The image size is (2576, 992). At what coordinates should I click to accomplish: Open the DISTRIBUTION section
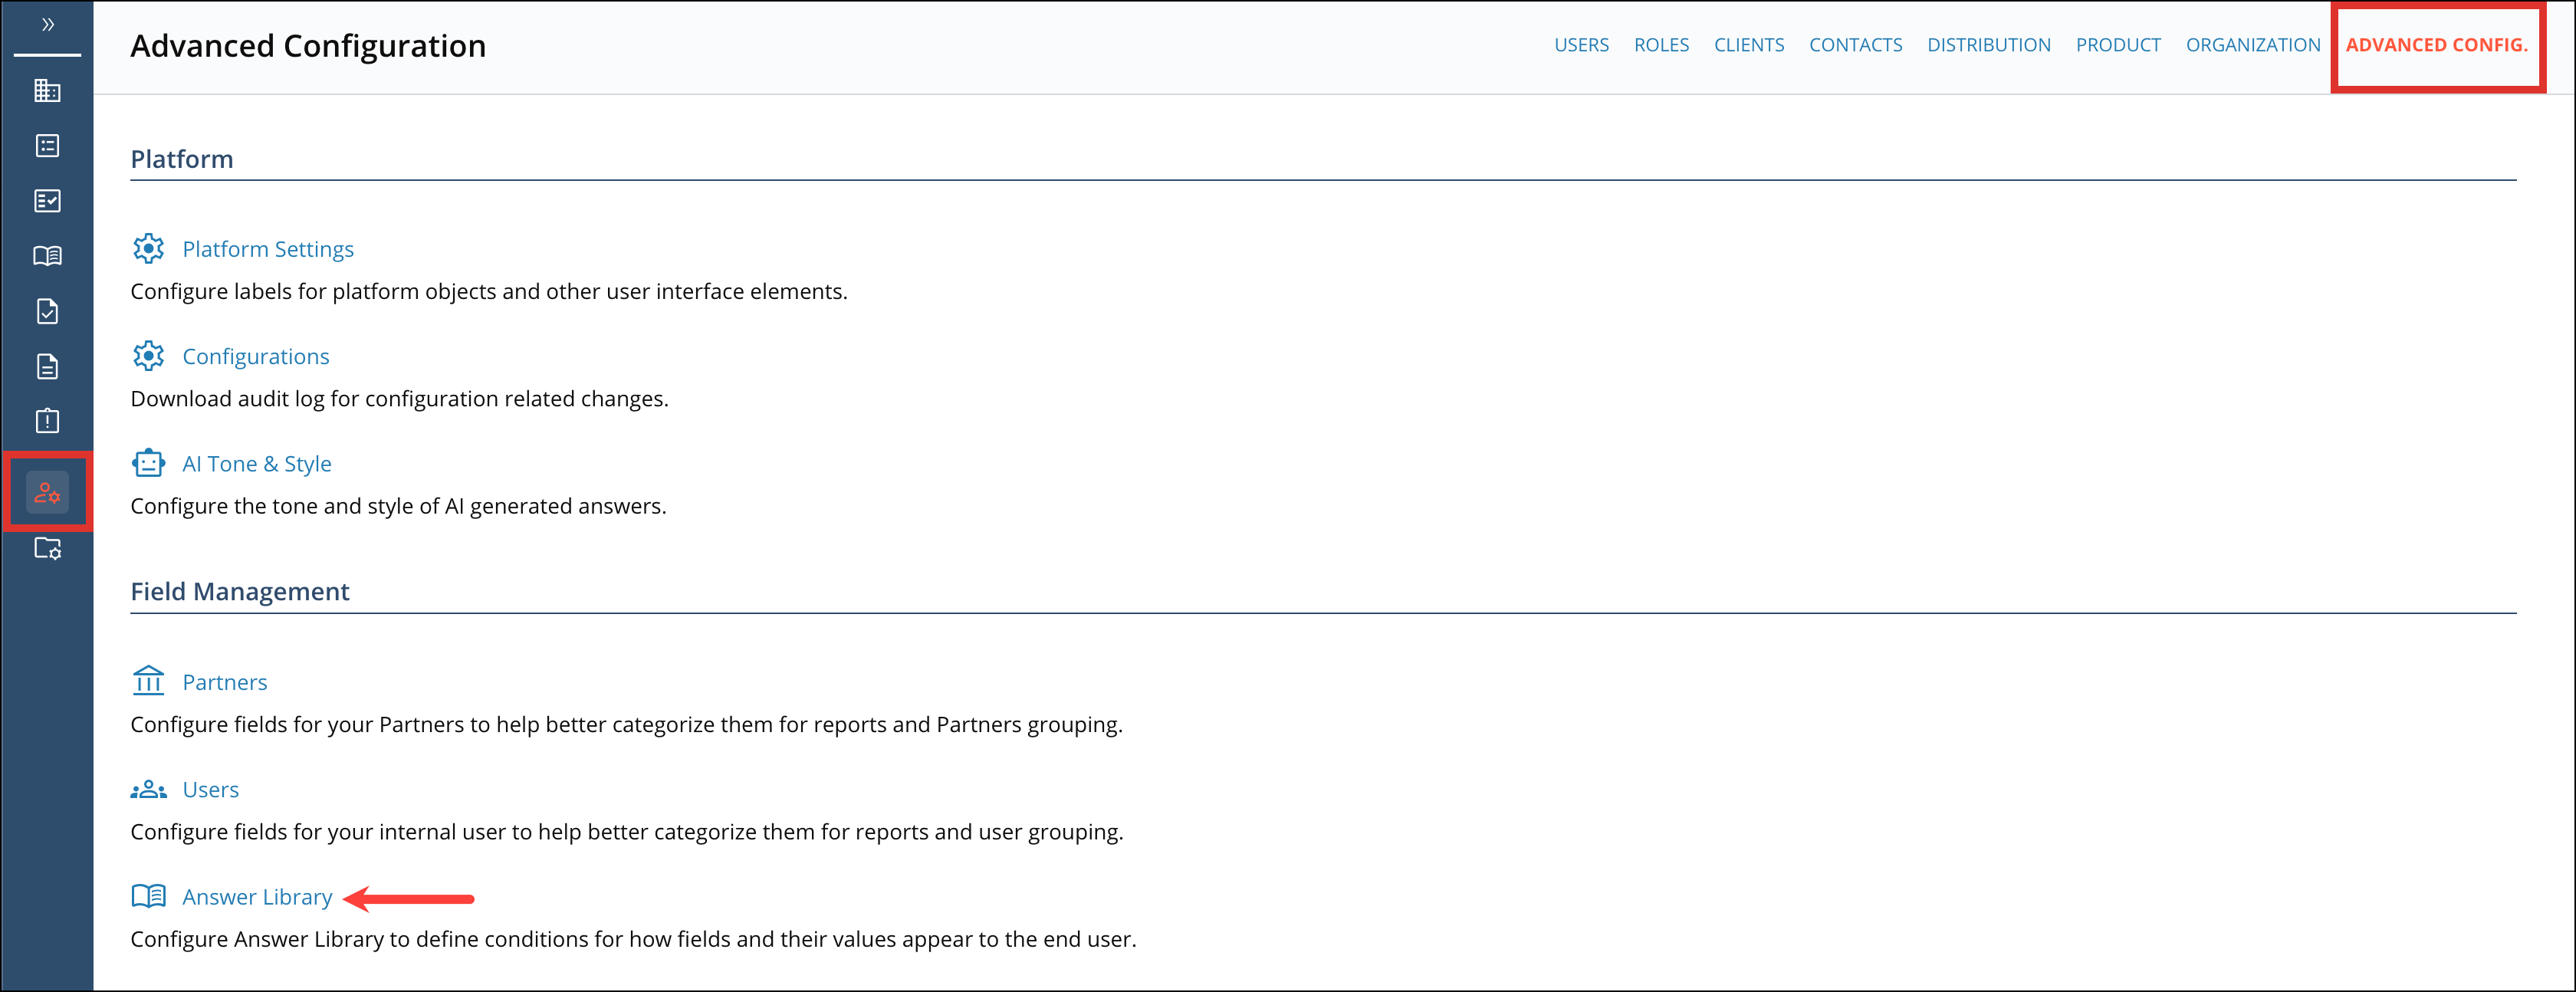click(x=1988, y=44)
